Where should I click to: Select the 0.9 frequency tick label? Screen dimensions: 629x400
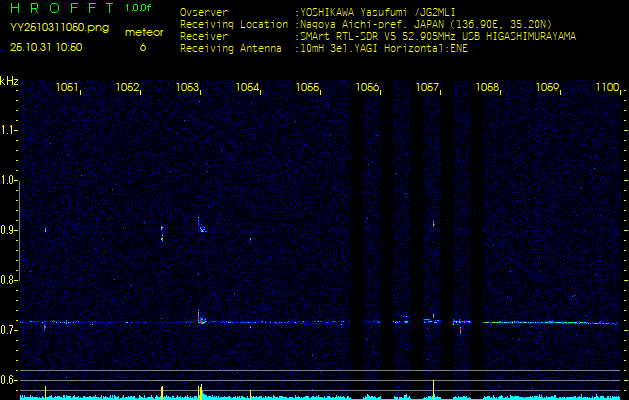click(9, 230)
